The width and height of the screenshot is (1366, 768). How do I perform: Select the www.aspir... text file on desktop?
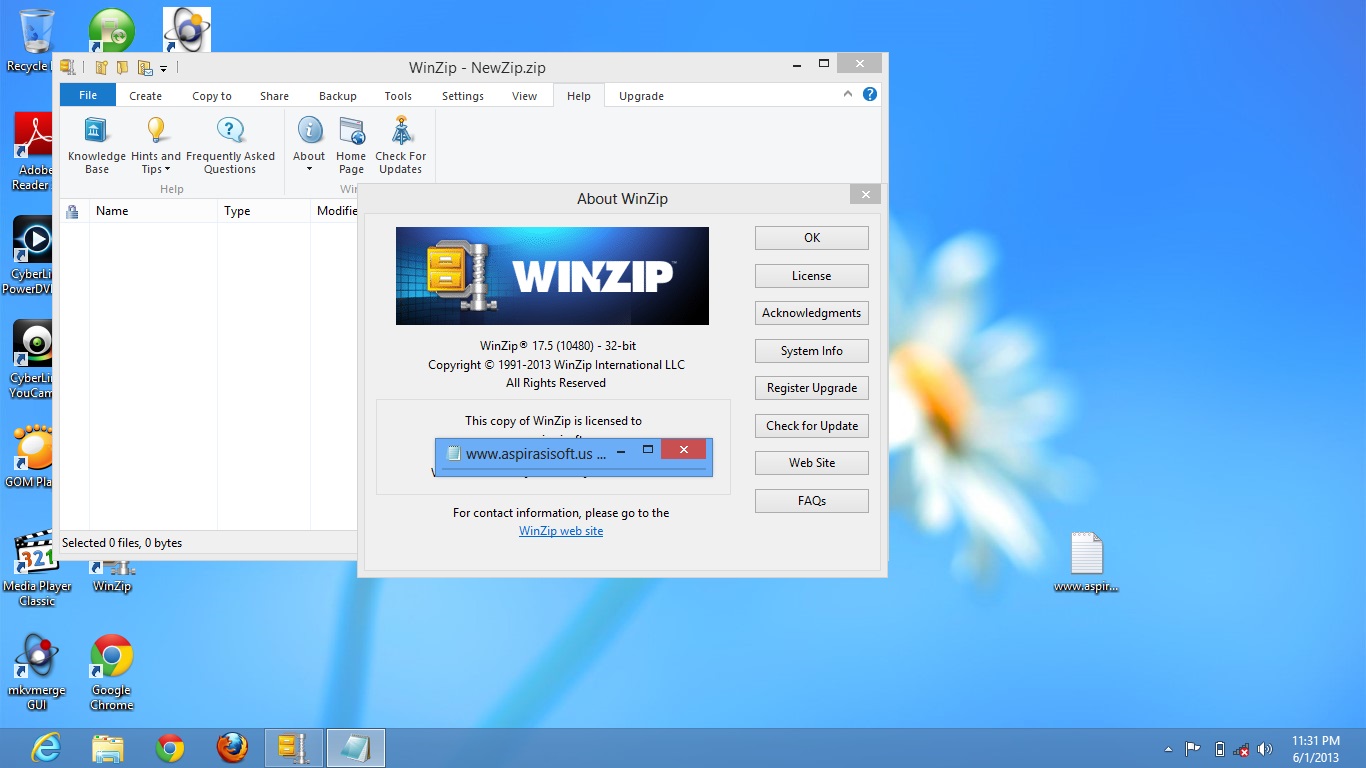click(1086, 563)
